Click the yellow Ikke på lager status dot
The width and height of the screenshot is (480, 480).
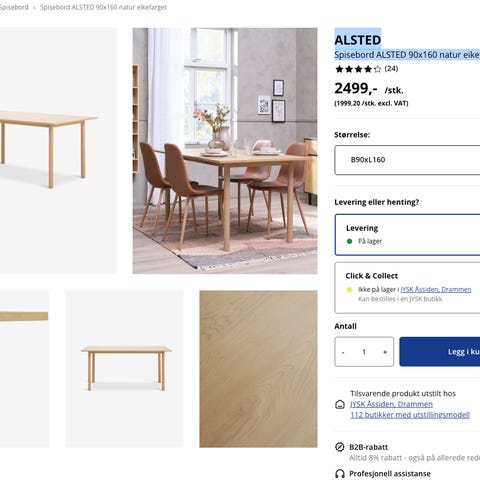coord(349,290)
